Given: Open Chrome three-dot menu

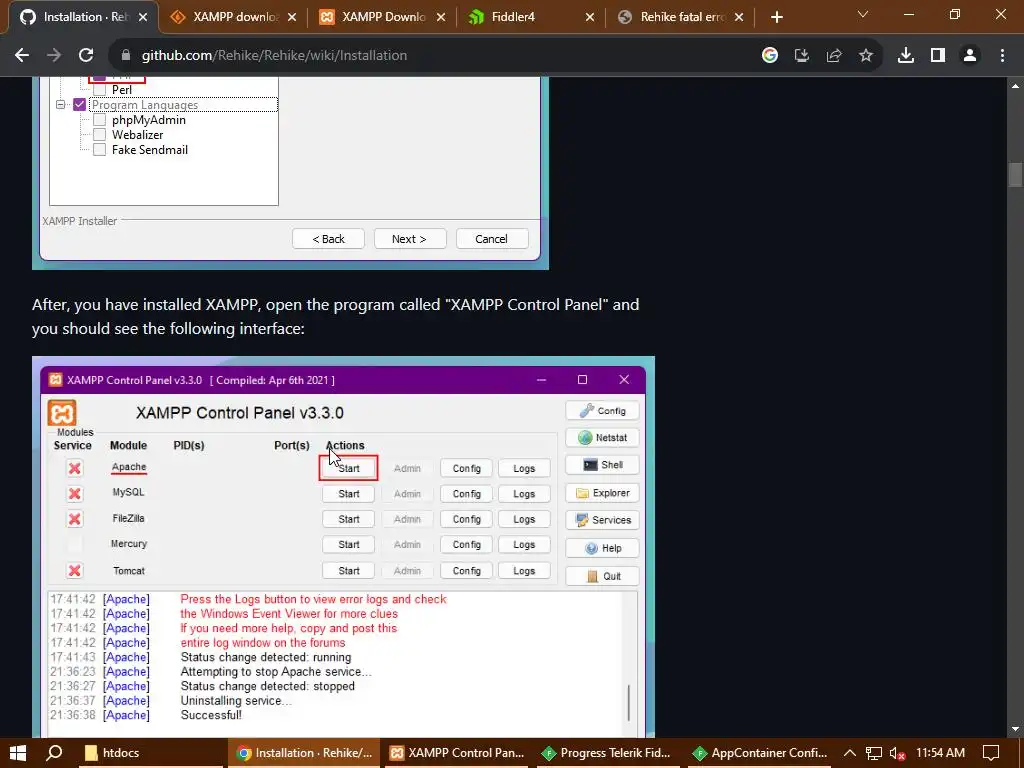Looking at the screenshot, I should click(1002, 56).
